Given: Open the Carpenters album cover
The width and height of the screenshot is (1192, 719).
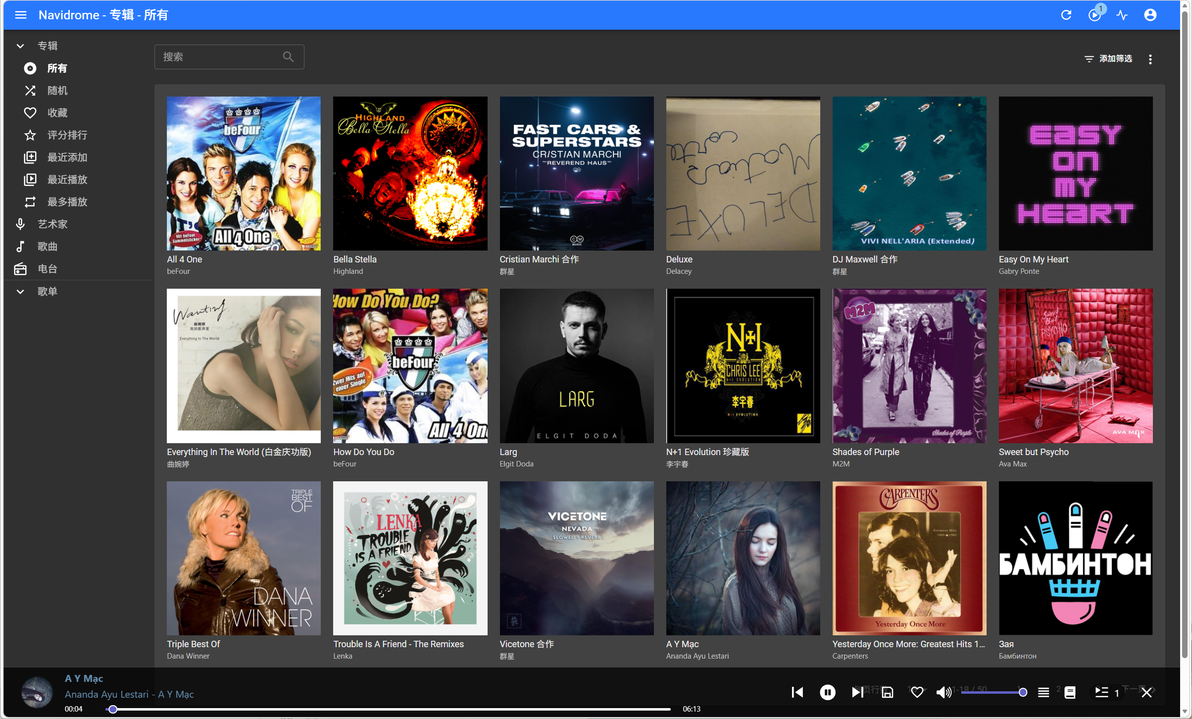Looking at the screenshot, I should [909, 558].
